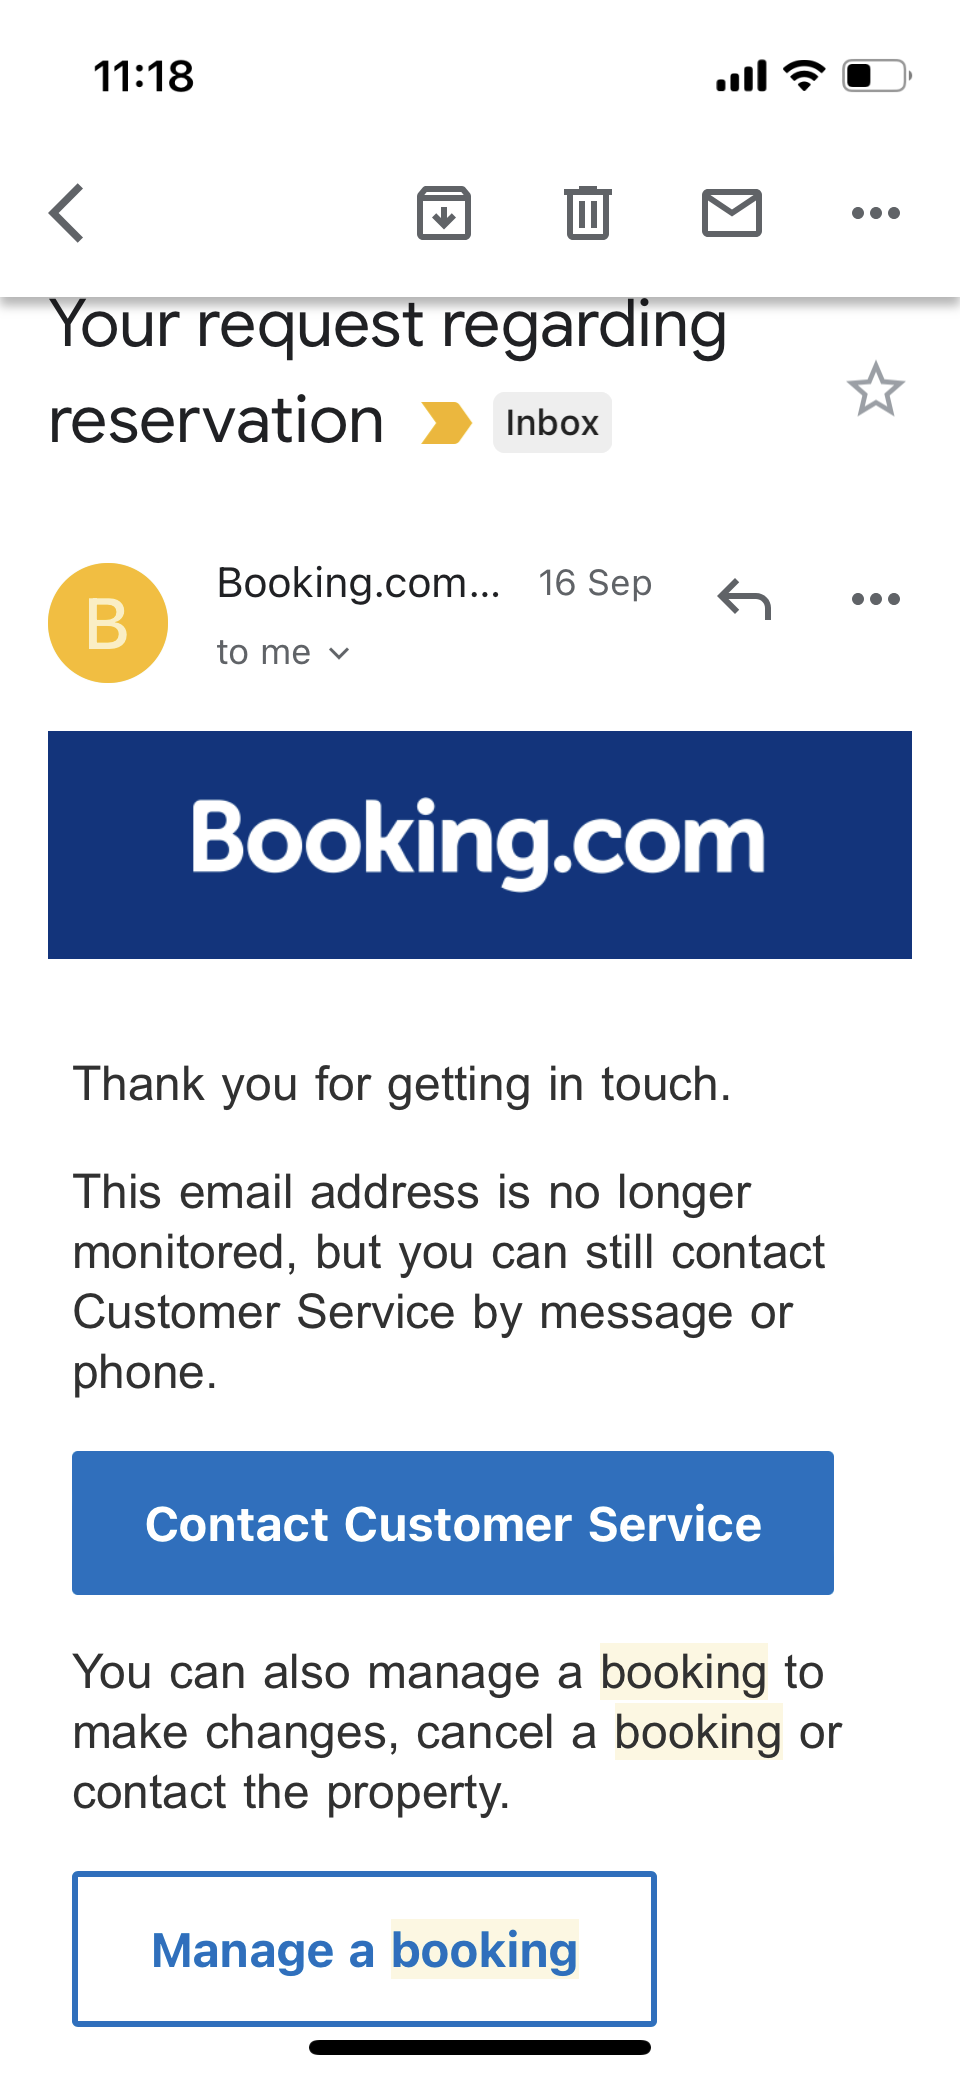This screenshot has width=960, height=2079.
Task: Mark email as unread
Action: 731,213
